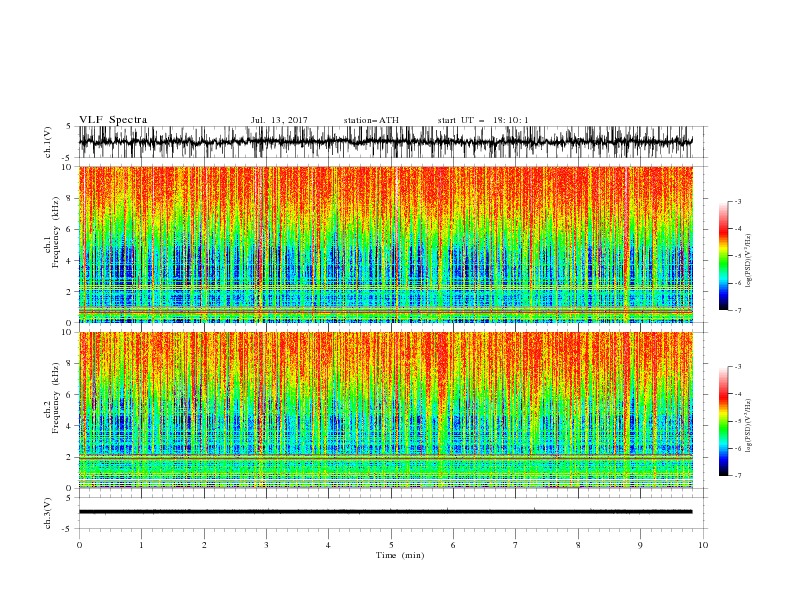Click the ch.2 horizontal line at 2 kHz
The image size is (792, 612).
tap(385, 456)
